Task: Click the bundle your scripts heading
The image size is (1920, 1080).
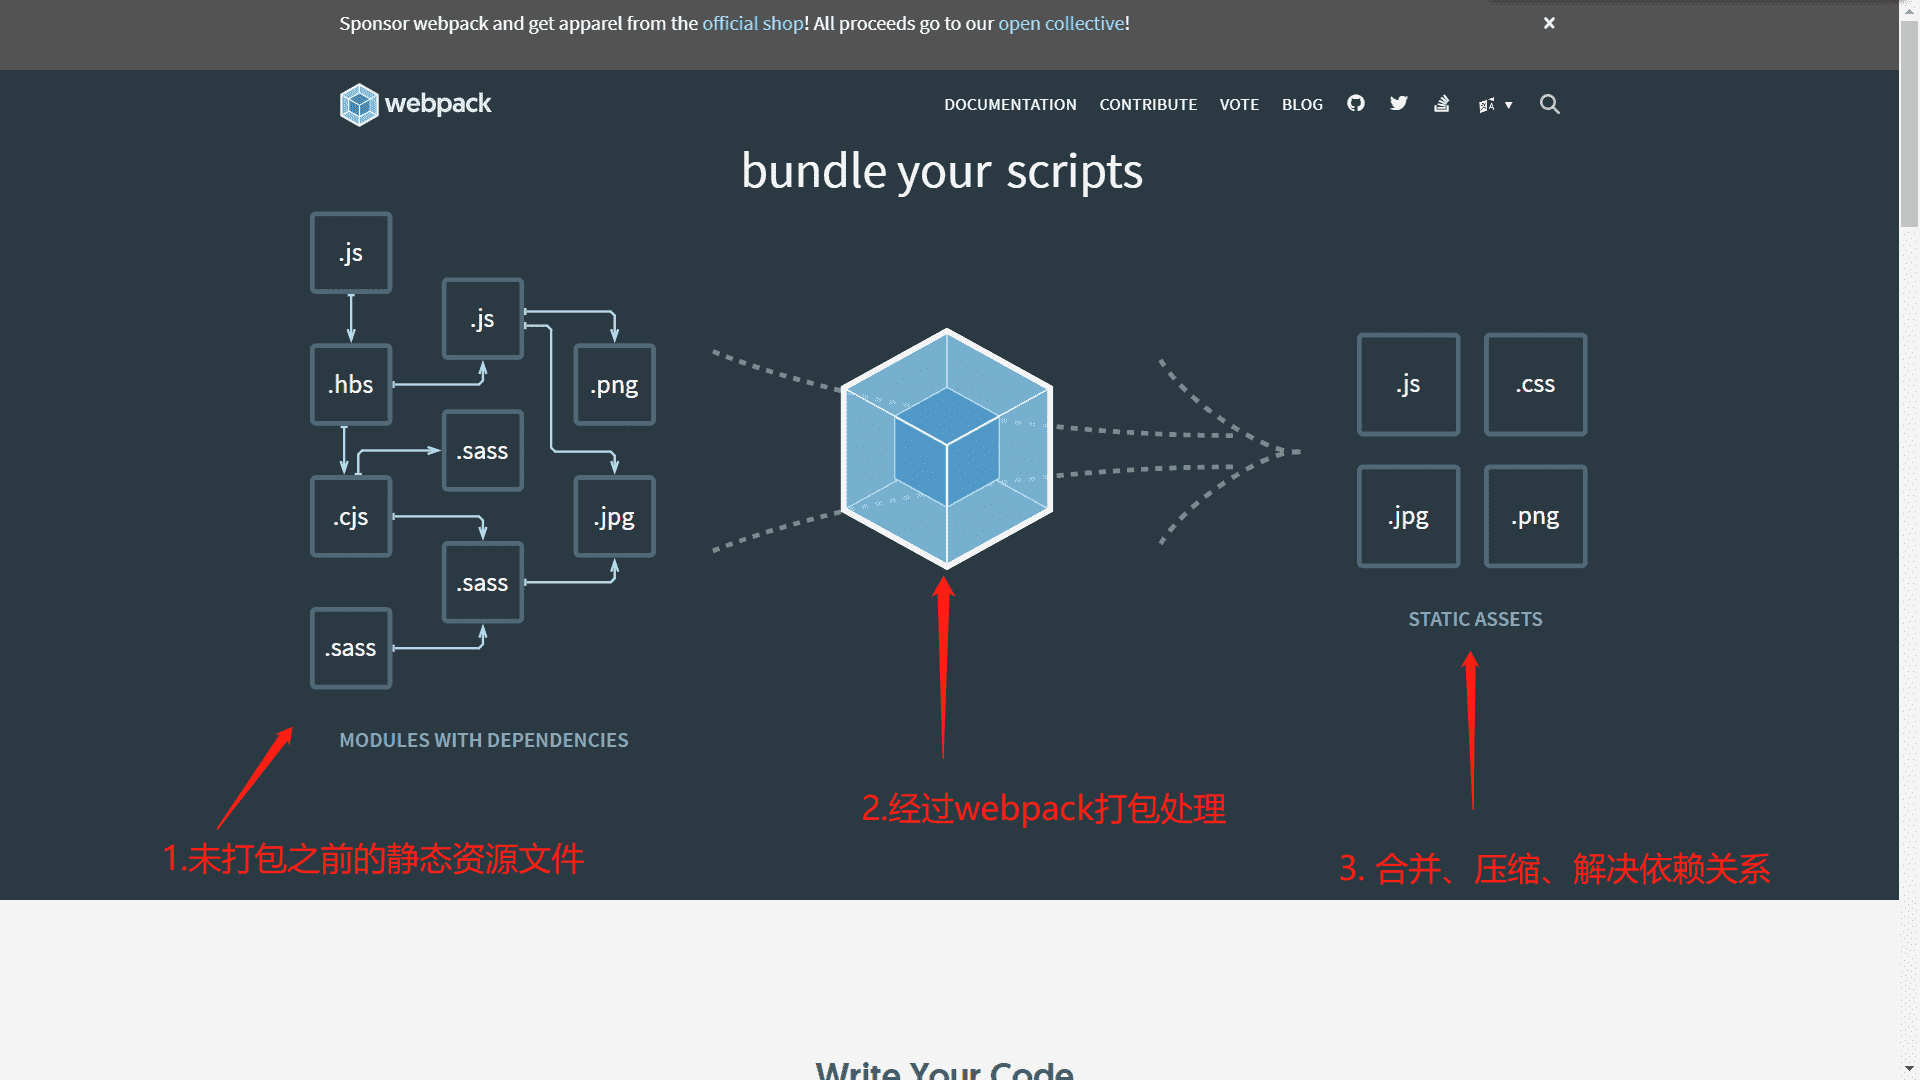Action: point(942,171)
